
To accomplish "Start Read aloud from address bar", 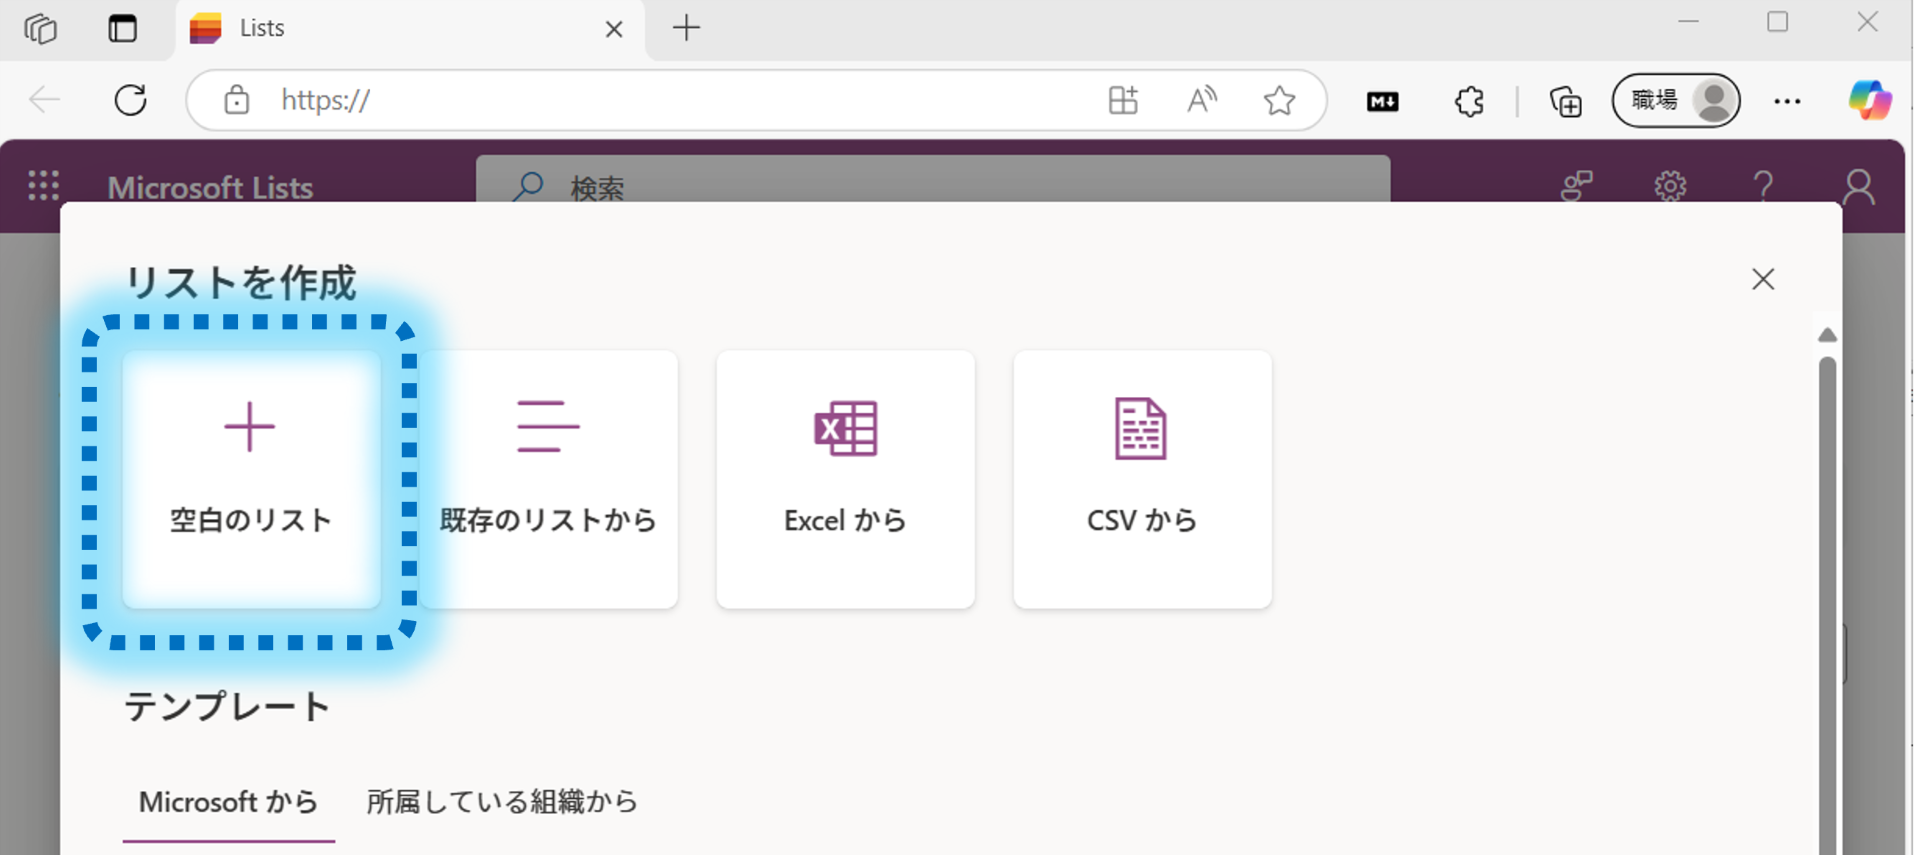I will (1201, 100).
